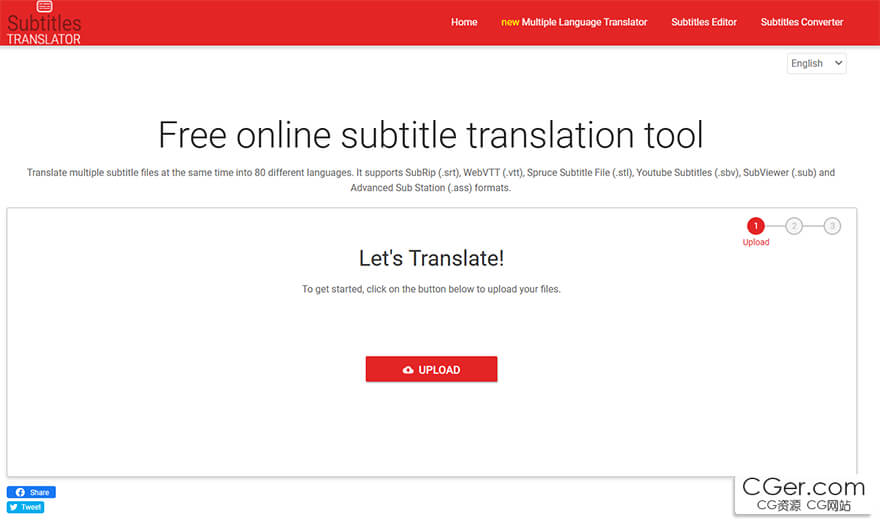
Task: Open the Subtitles Editor menu item
Action: [x=704, y=22]
